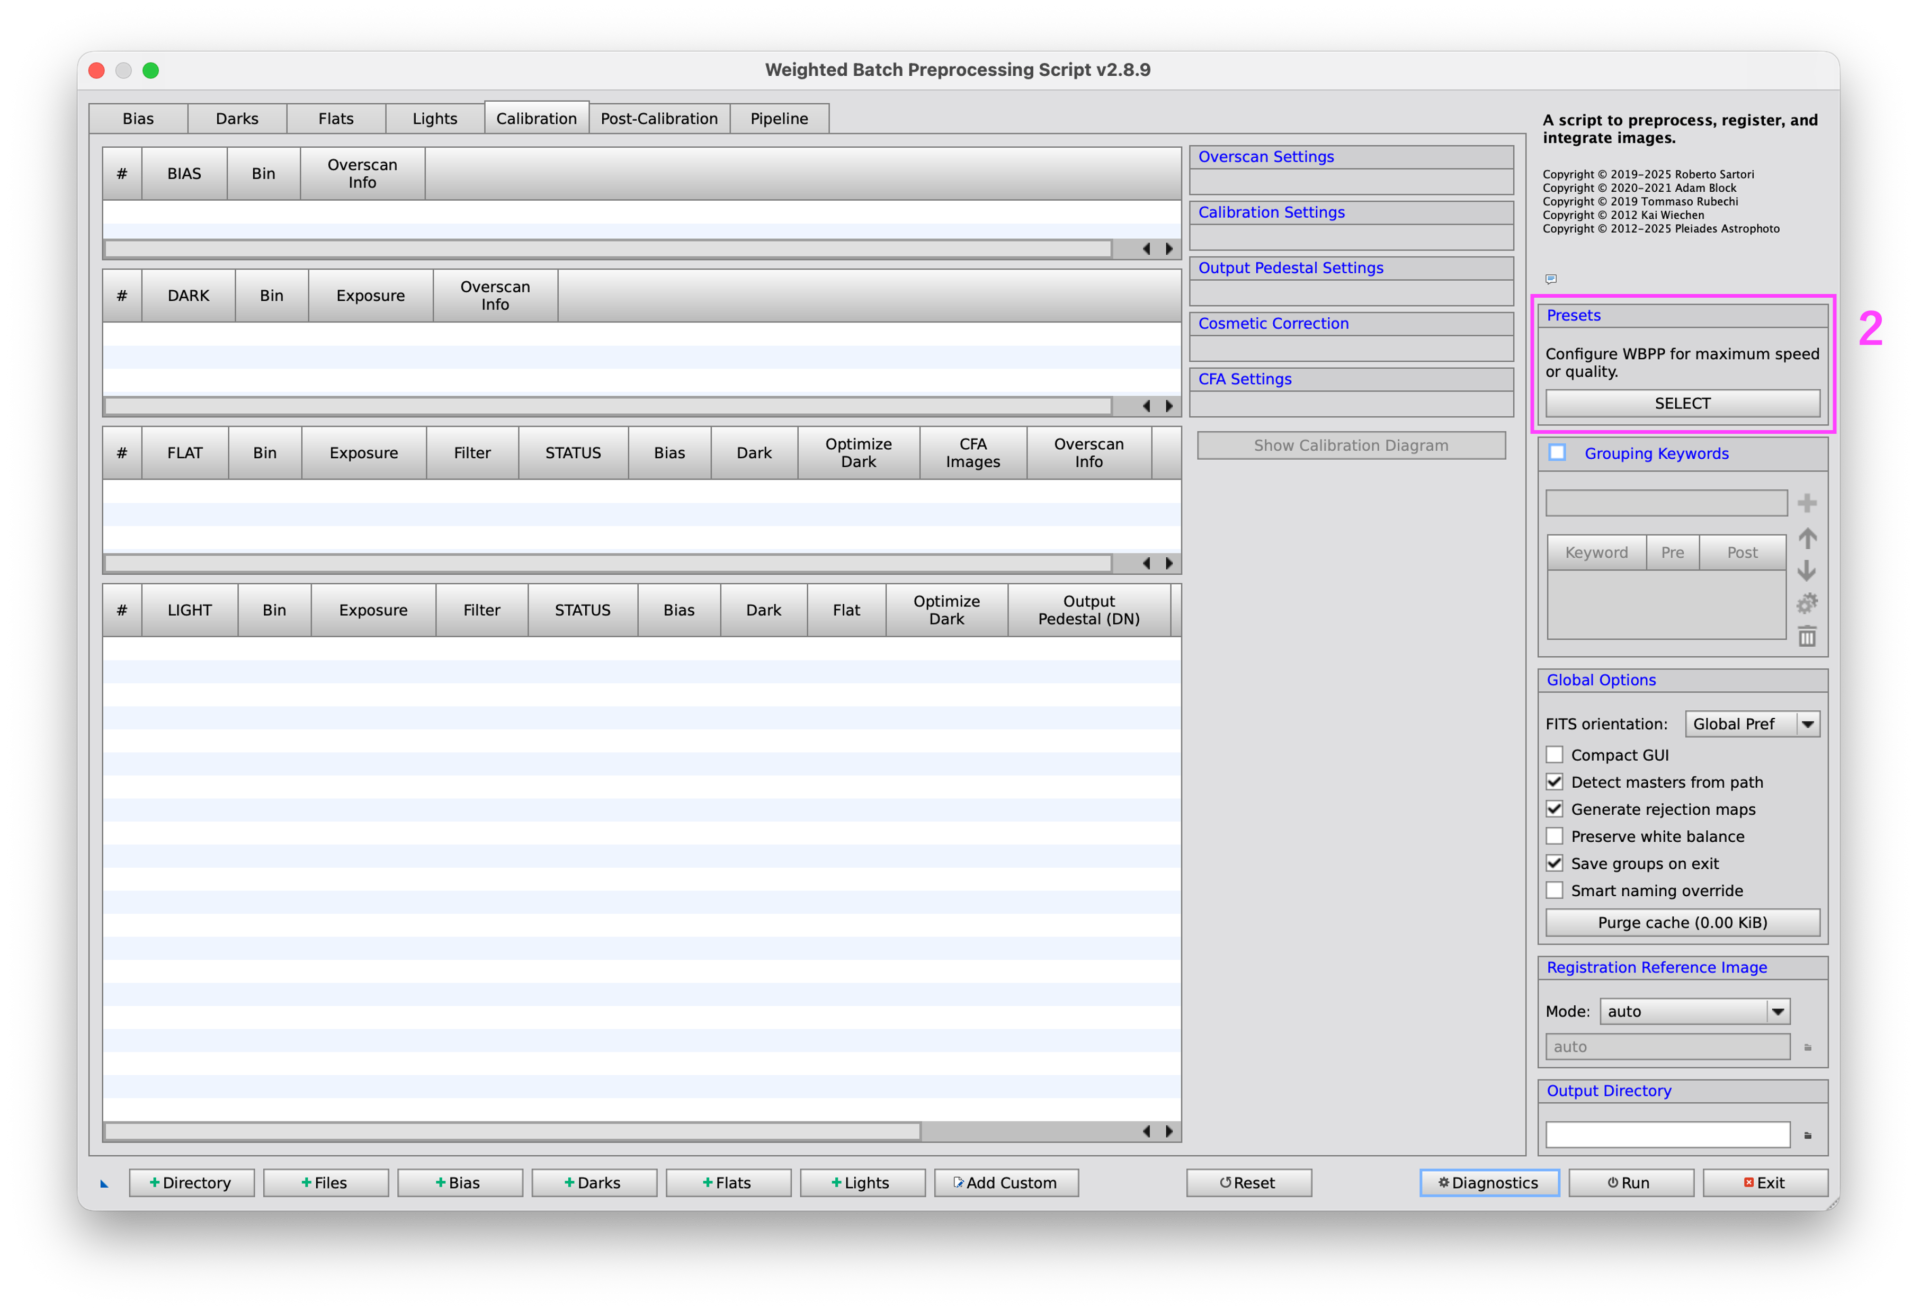
Task: Click the Output Directory text field
Action: coord(1666,1135)
